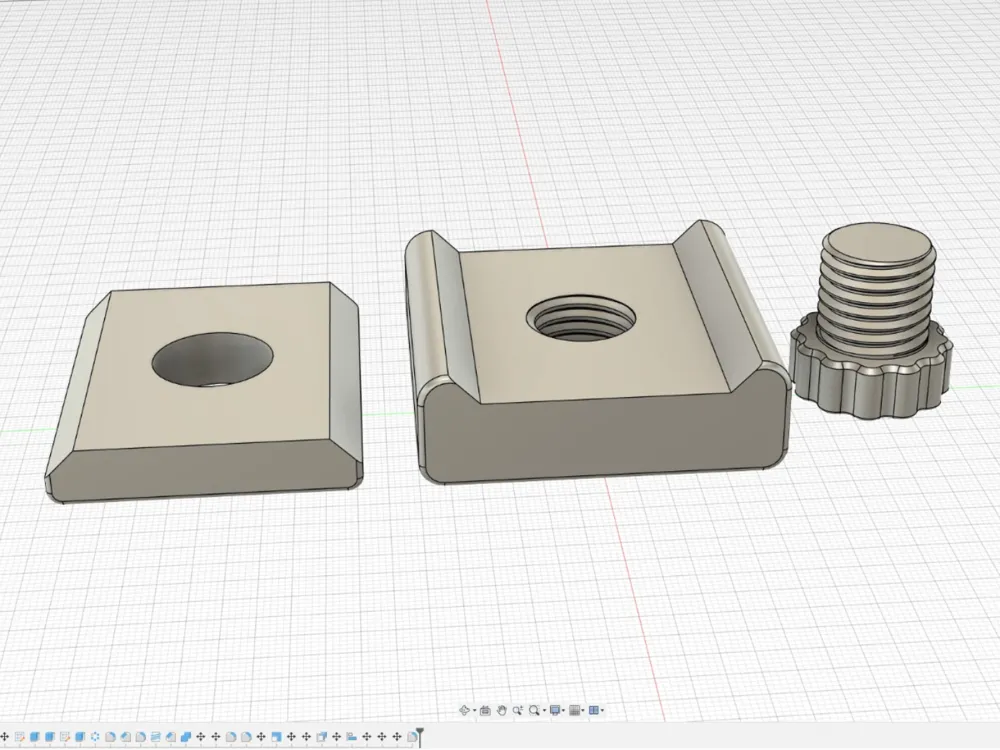Open the Fit/Zoom window dropdown arrow

coord(544,710)
